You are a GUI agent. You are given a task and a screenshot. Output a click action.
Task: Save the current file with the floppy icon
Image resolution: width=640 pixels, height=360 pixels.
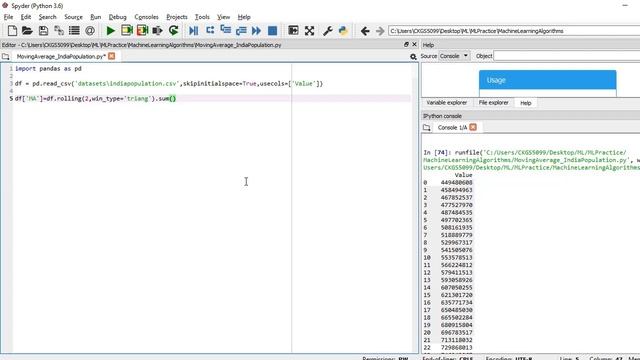[43, 31]
